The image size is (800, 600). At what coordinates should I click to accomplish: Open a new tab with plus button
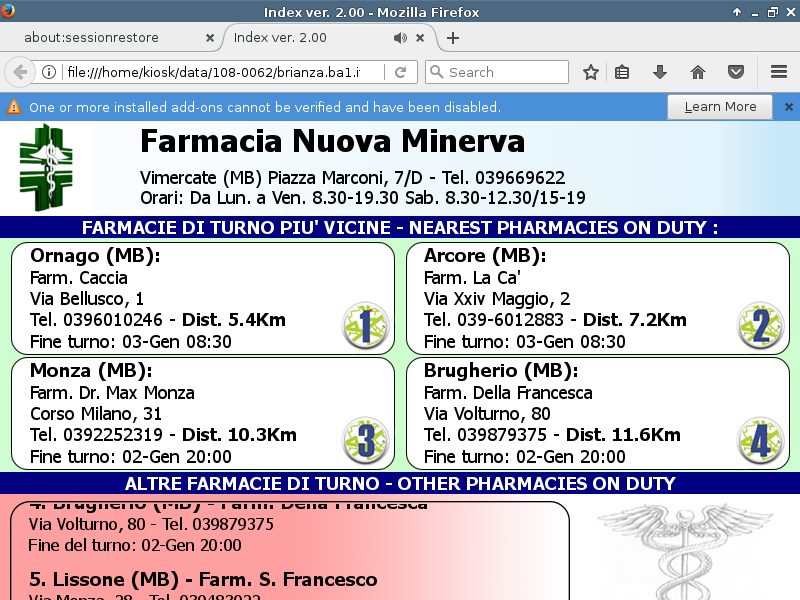tap(453, 38)
